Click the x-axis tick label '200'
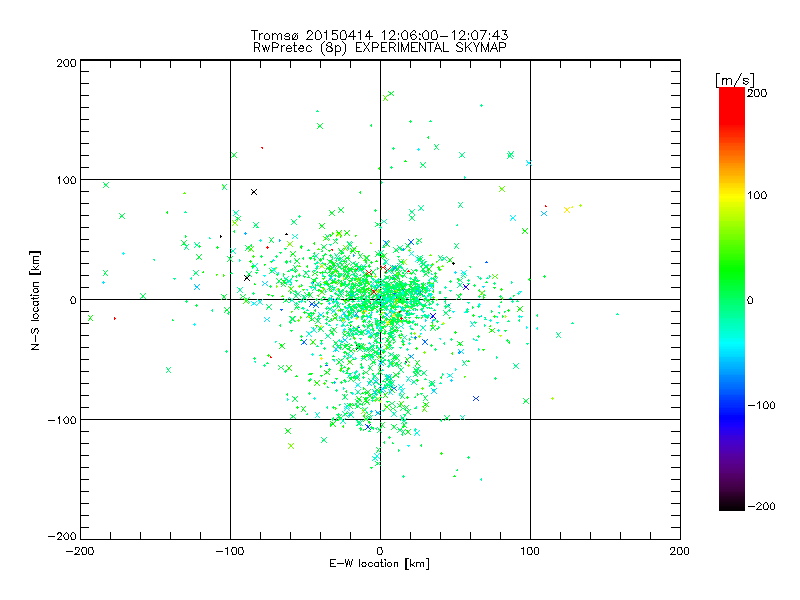The height and width of the screenshot is (600, 800). point(680,551)
